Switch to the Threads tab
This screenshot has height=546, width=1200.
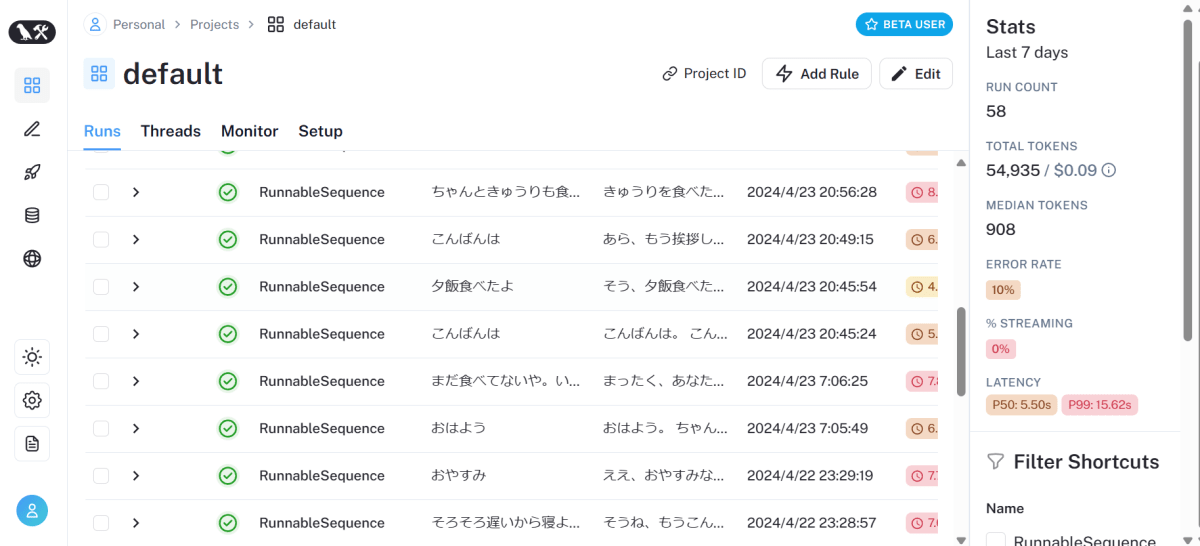(x=170, y=131)
